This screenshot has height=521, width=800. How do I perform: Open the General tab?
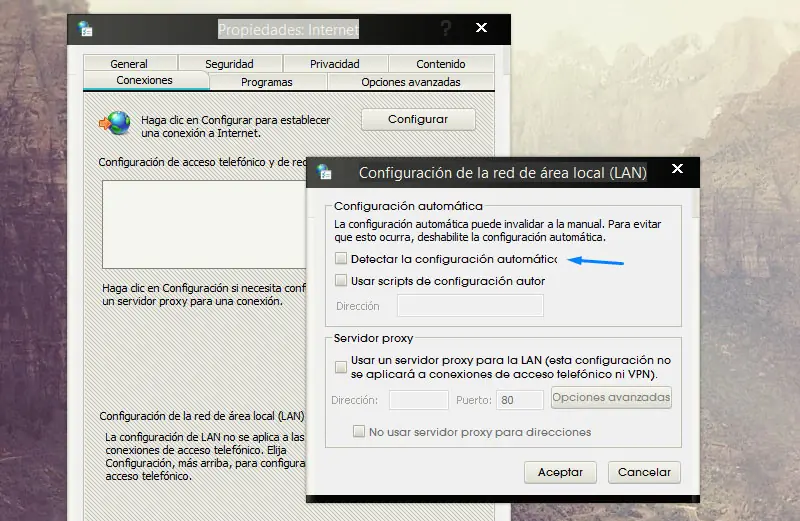(129, 63)
